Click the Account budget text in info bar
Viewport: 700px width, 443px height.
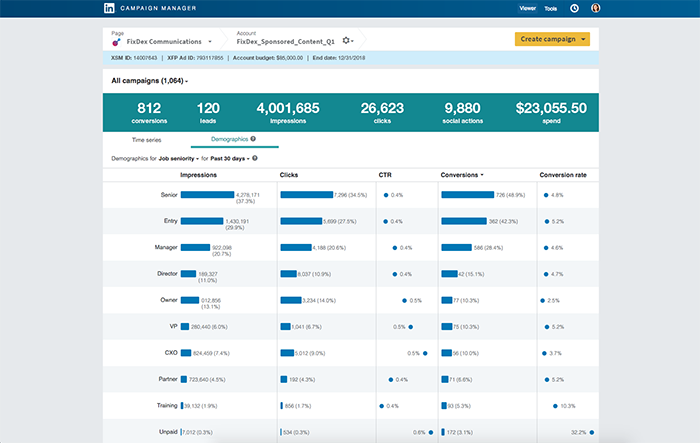tap(268, 58)
